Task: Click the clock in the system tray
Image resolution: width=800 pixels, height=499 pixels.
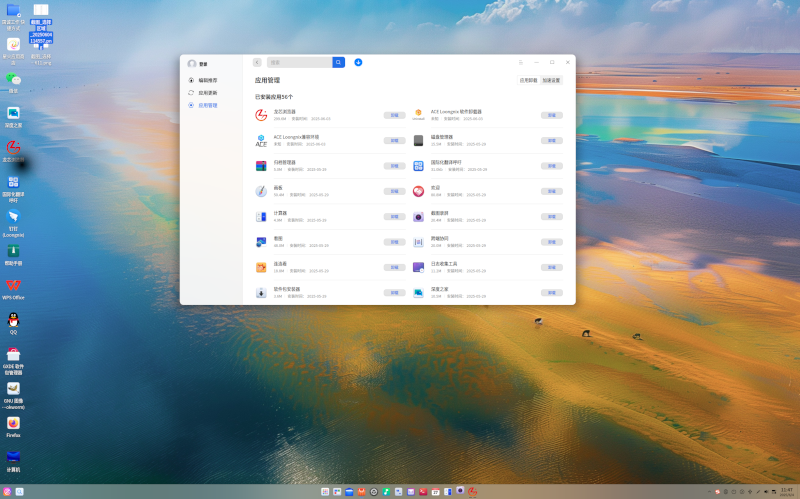Action: pyautogui.click(x=787, y=492)
